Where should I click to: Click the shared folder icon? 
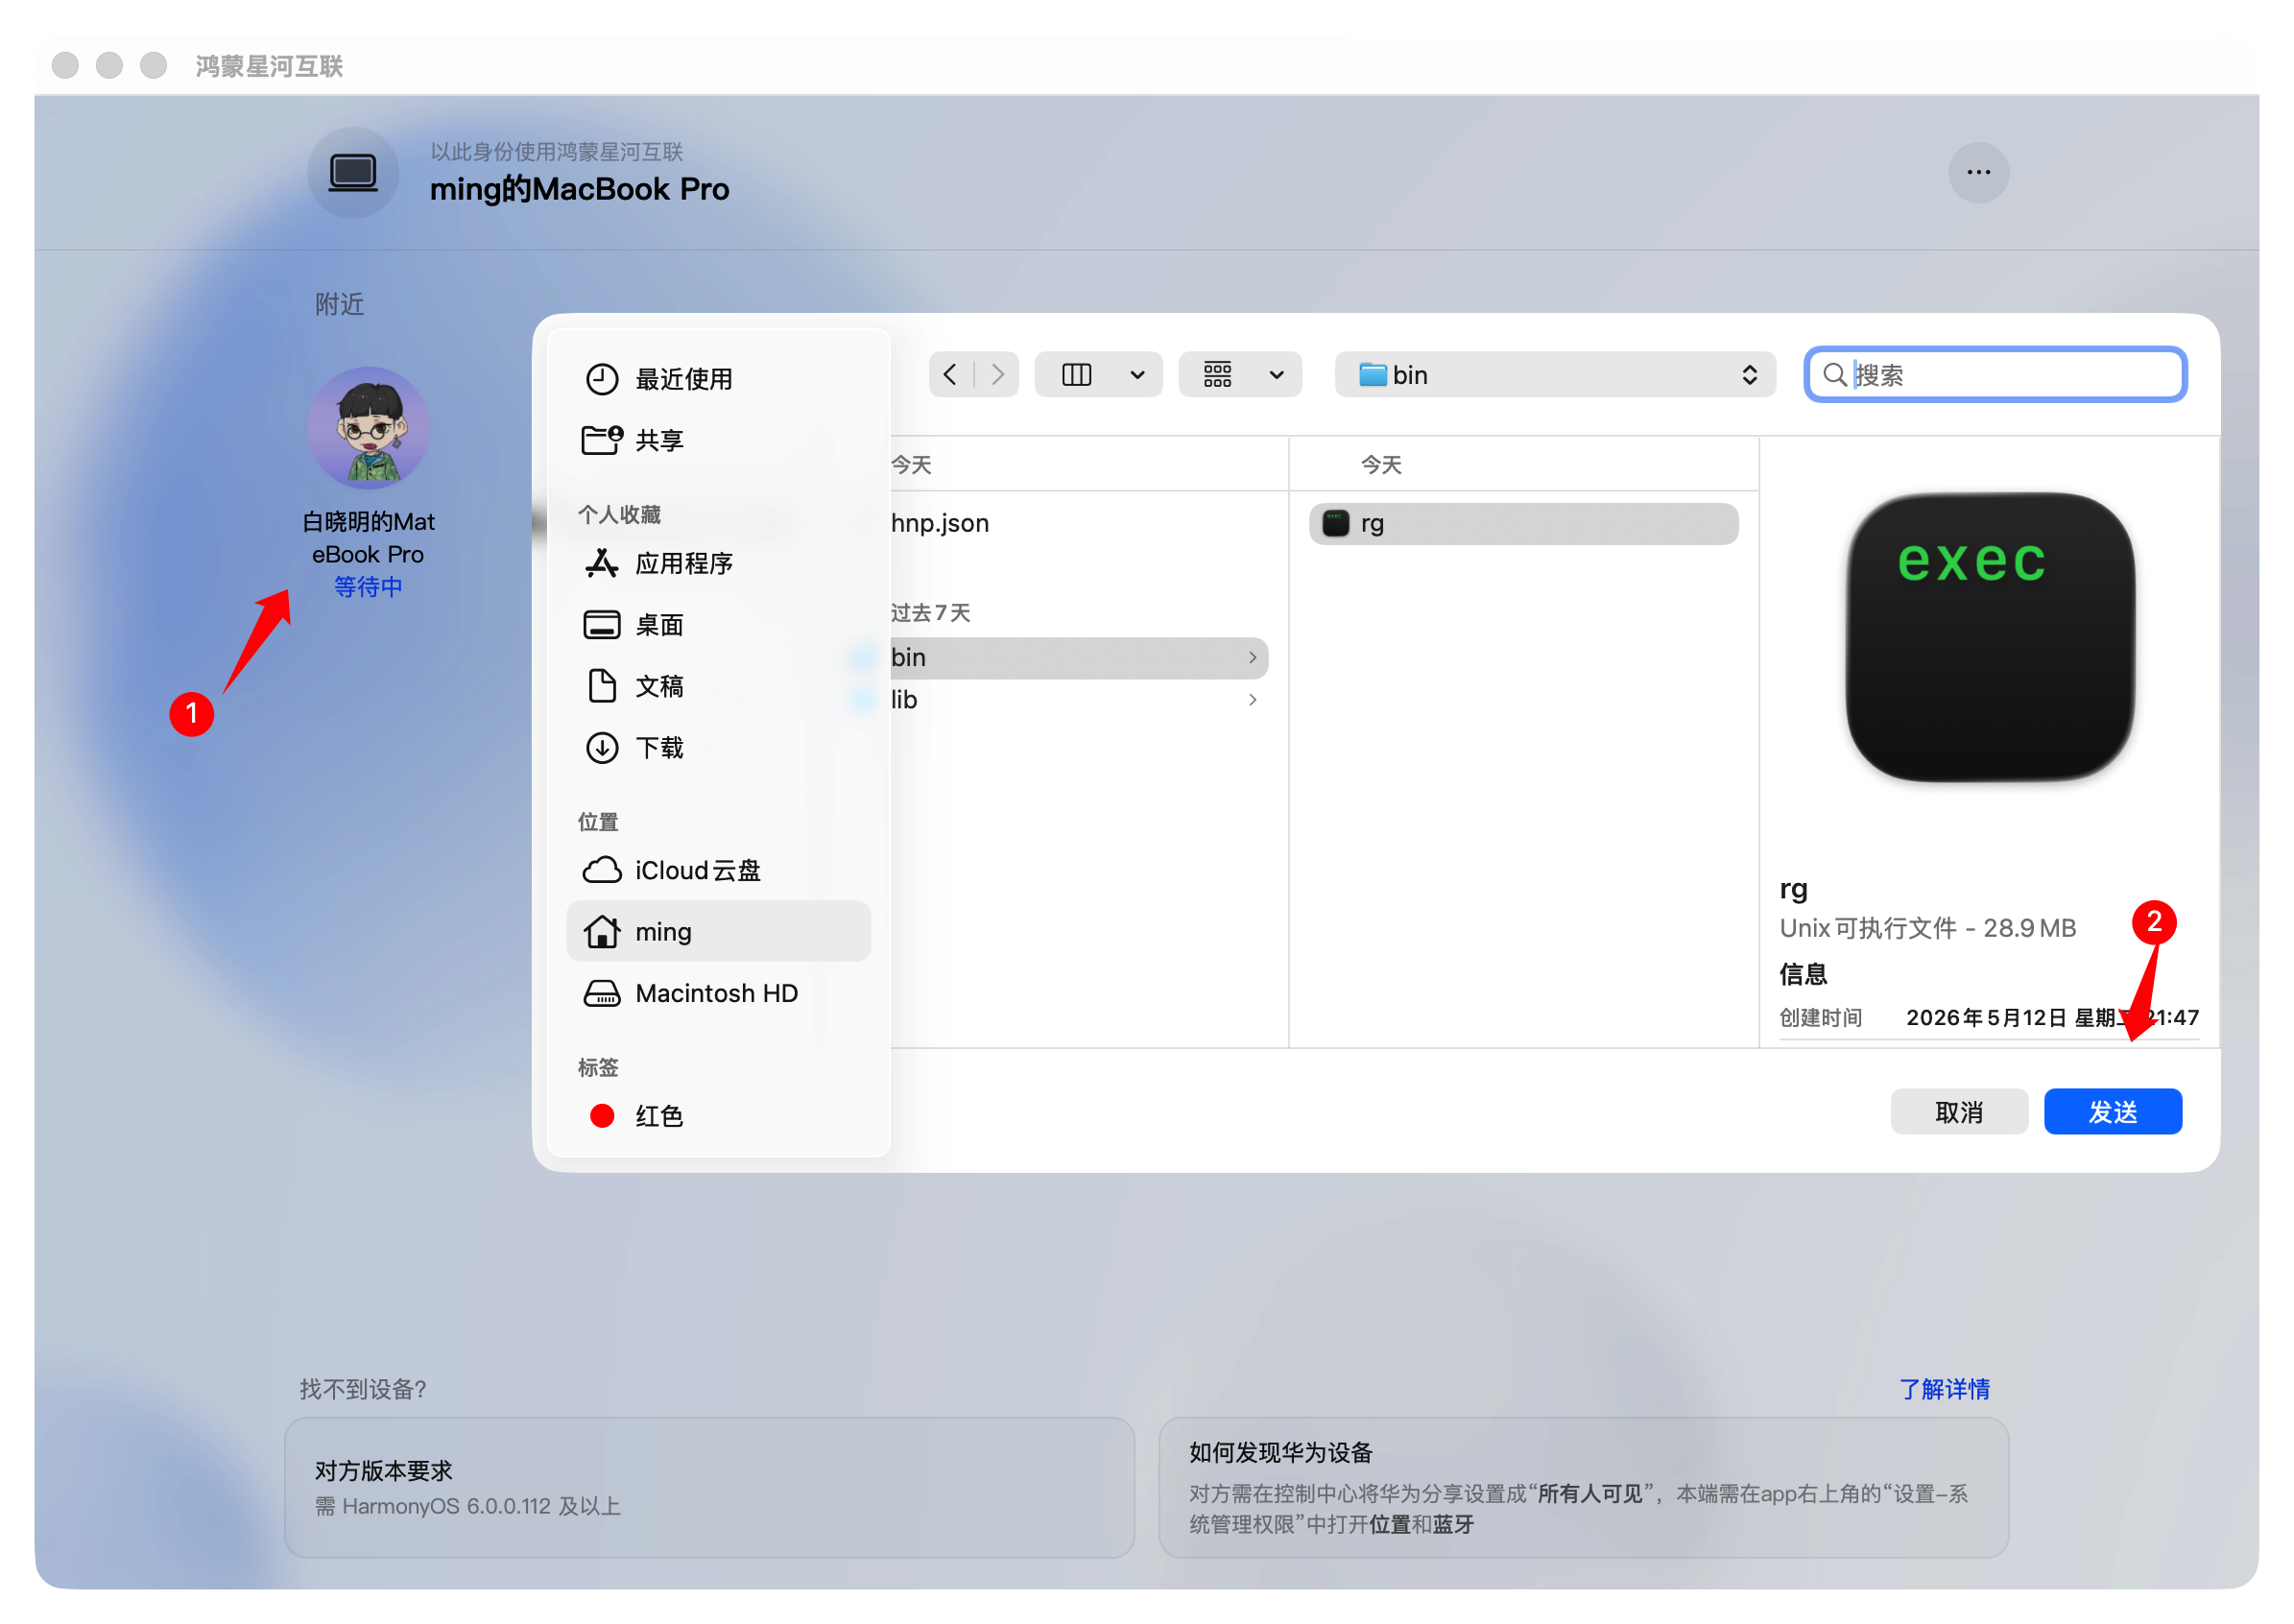pos(601,440)
